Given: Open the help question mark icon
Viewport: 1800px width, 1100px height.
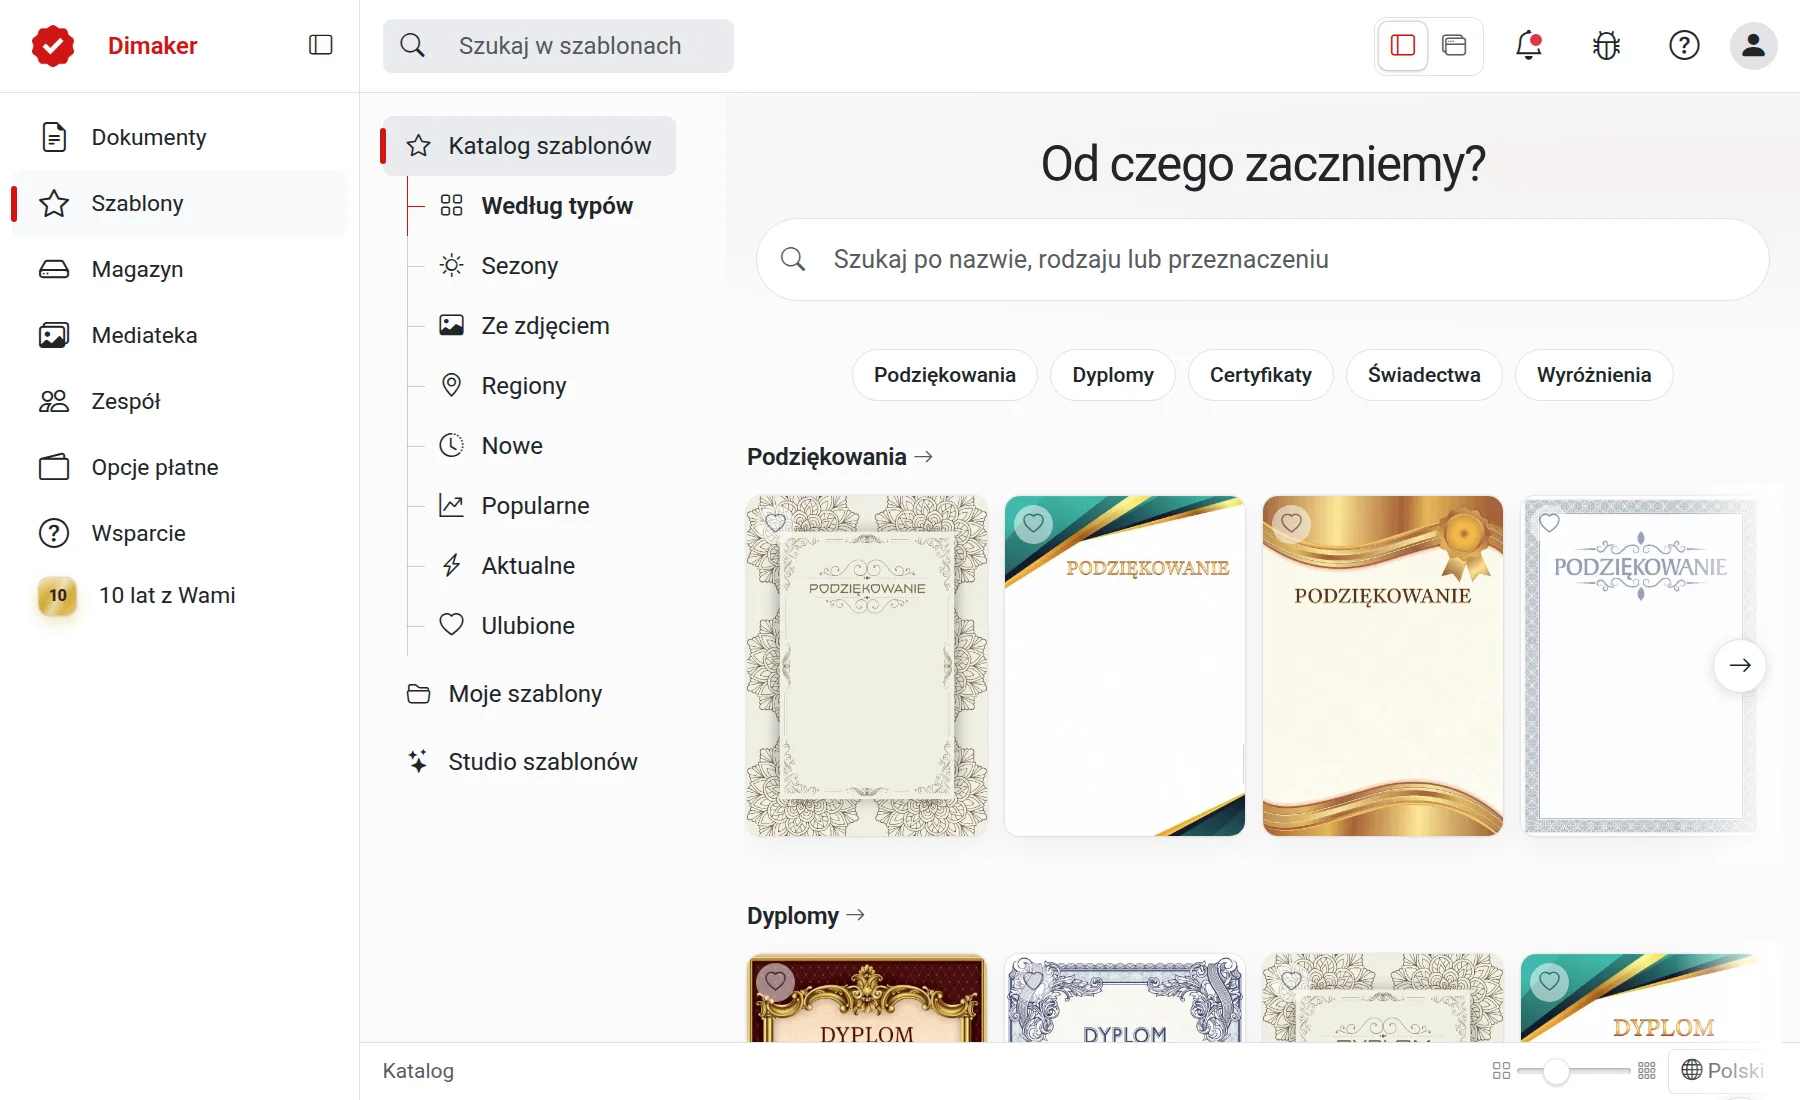Looking at the screenshot, I should tap(1684, 45).
